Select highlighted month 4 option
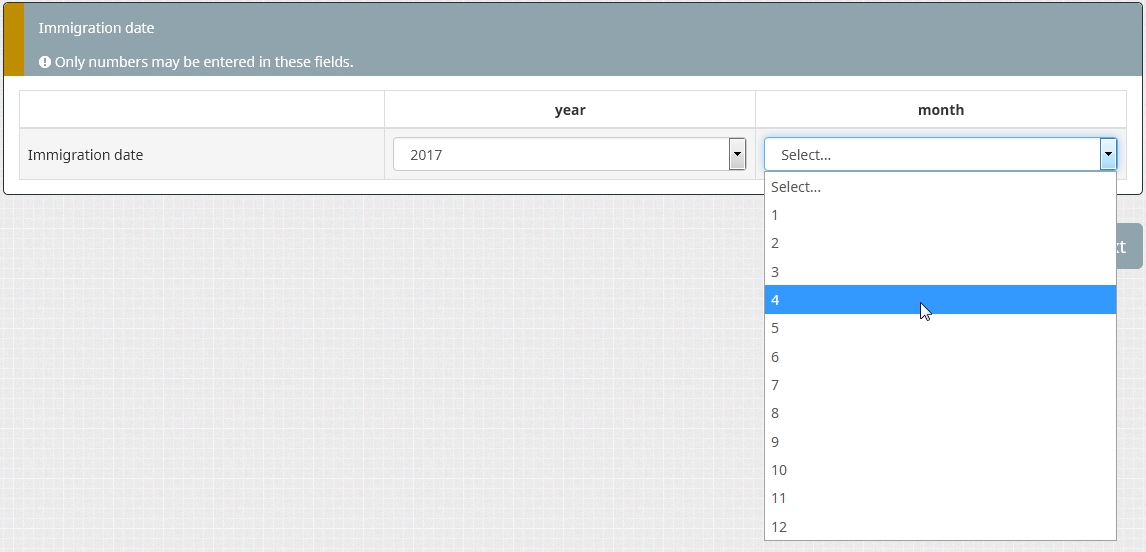This screenshot has height=552, width=1146. pos(940,300)
